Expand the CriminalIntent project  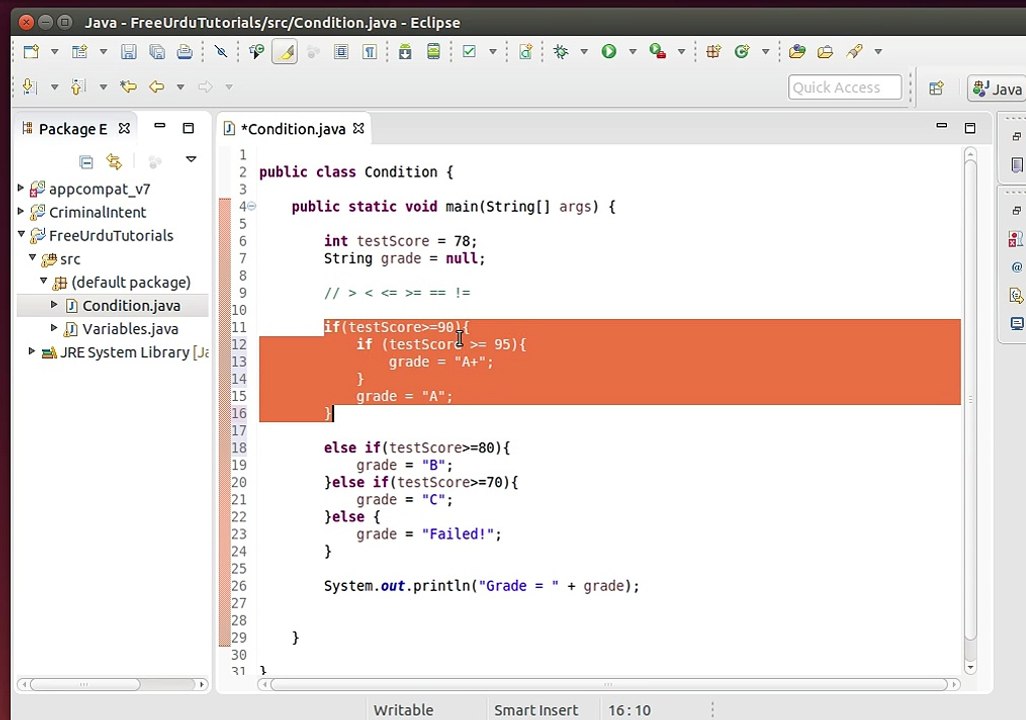coord(20,211)
